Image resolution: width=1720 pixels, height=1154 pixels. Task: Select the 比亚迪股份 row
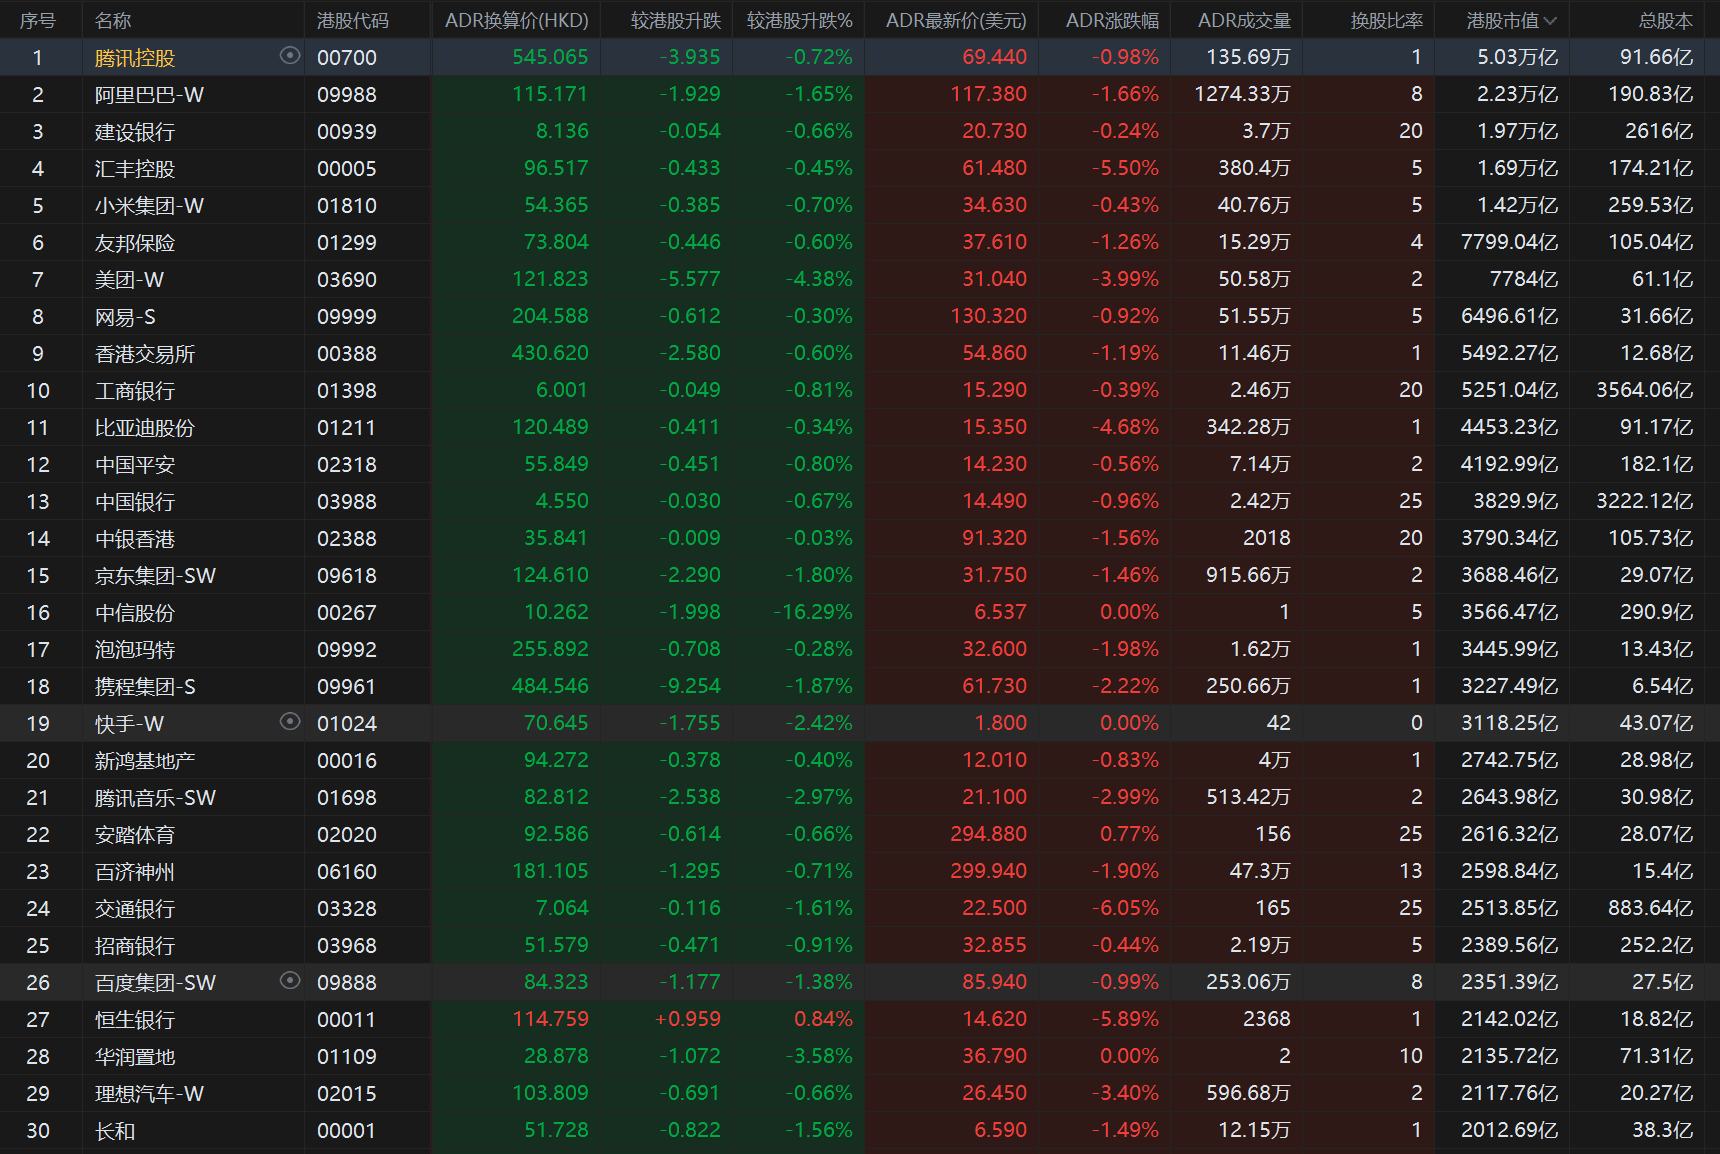coord(860,427)
